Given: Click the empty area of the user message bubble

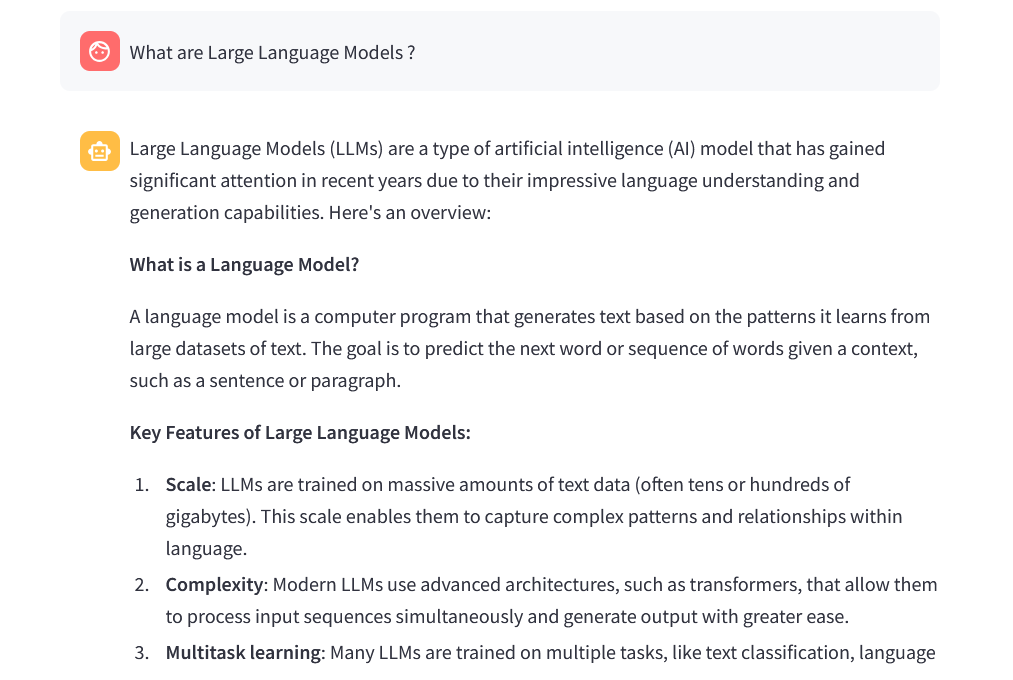Looking at the screenshot, I should (678, 51).
